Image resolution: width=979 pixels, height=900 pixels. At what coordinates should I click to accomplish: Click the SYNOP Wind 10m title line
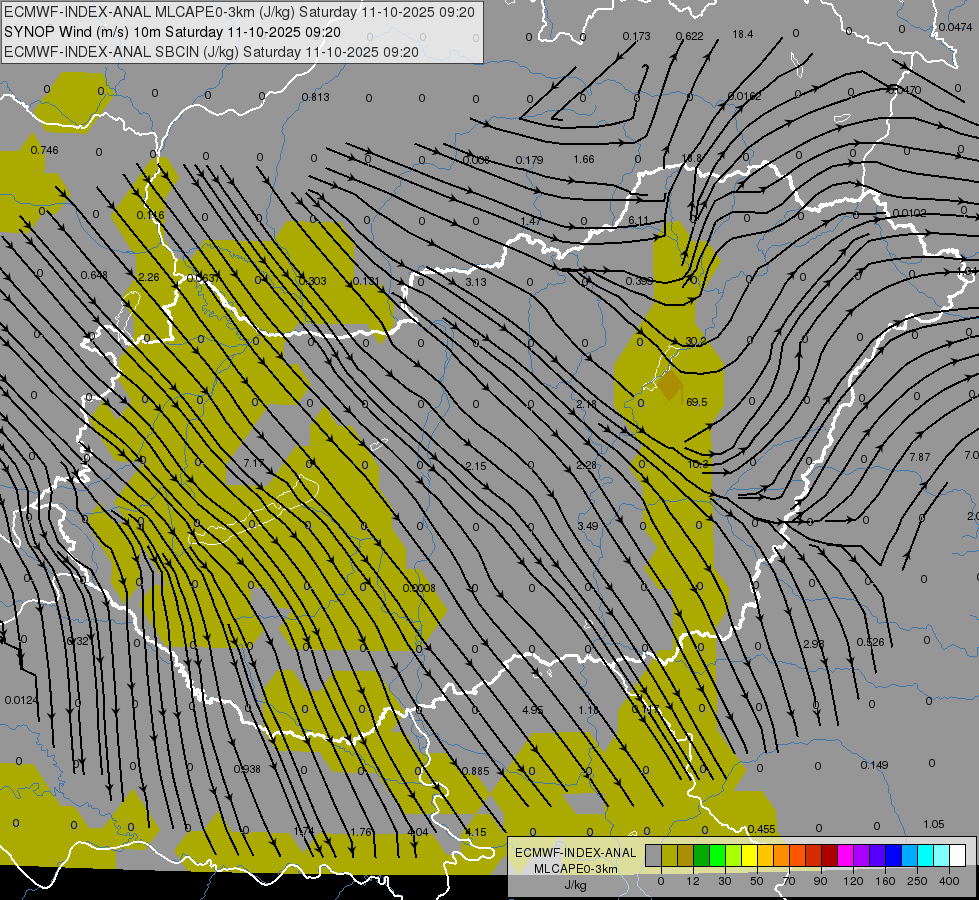(x=172, y=32)
